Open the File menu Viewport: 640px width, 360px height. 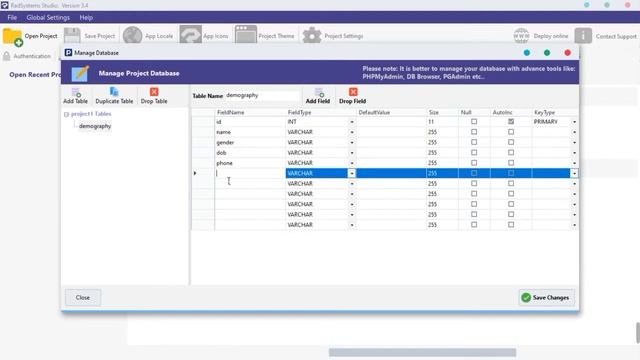click(x=12, y=18)
